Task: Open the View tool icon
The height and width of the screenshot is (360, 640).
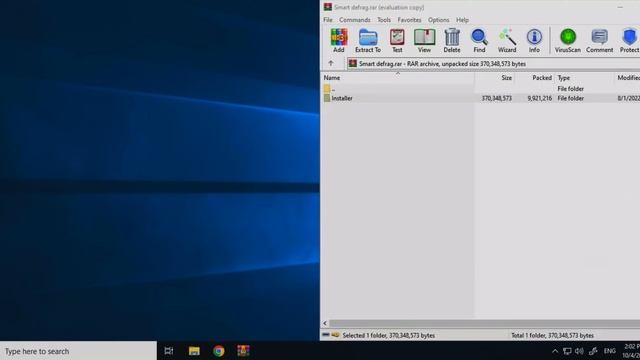Action: point(424,41)
